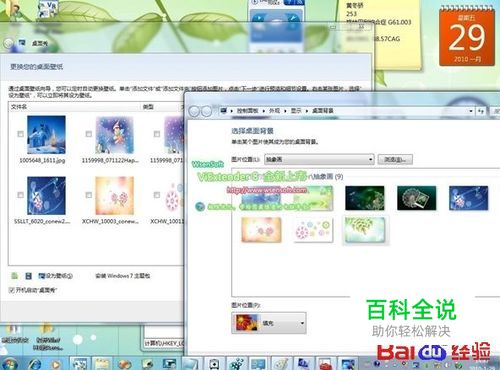Select the 1005648_1611.jpg thumbnail
This screenshot has width=500, height=370.
[46, 135]
